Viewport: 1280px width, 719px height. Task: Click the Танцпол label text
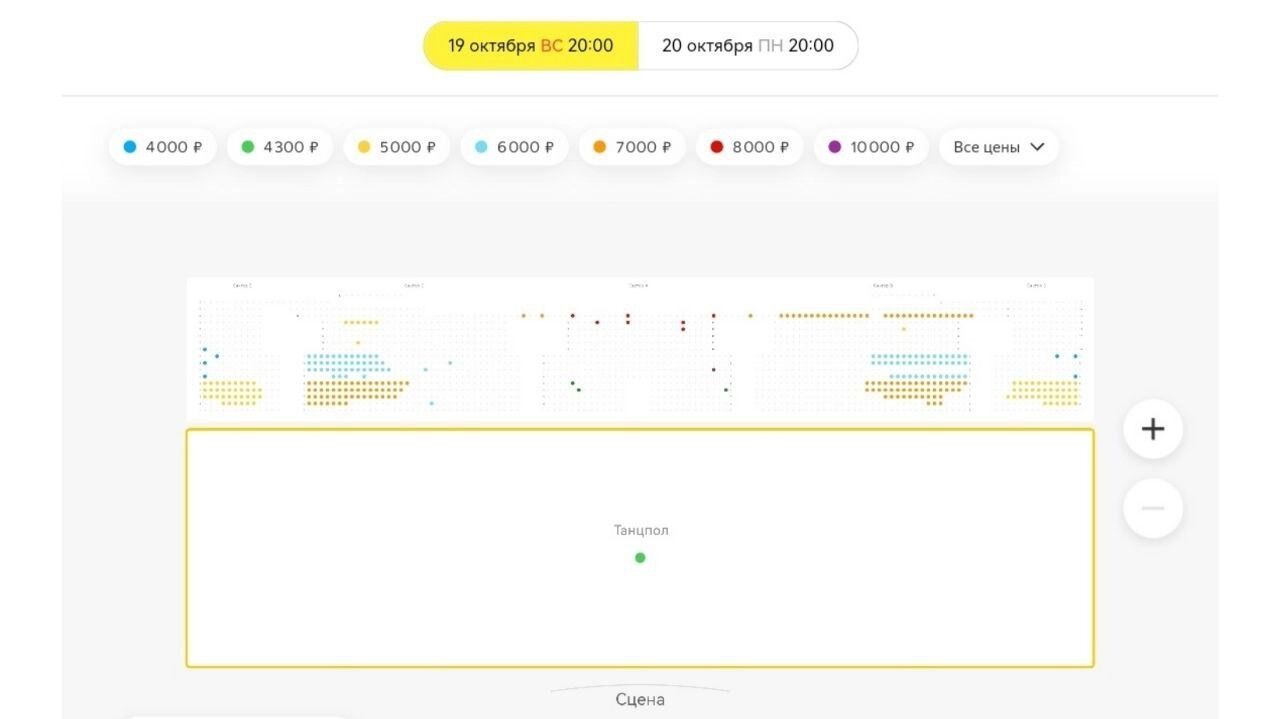[641, 531]
